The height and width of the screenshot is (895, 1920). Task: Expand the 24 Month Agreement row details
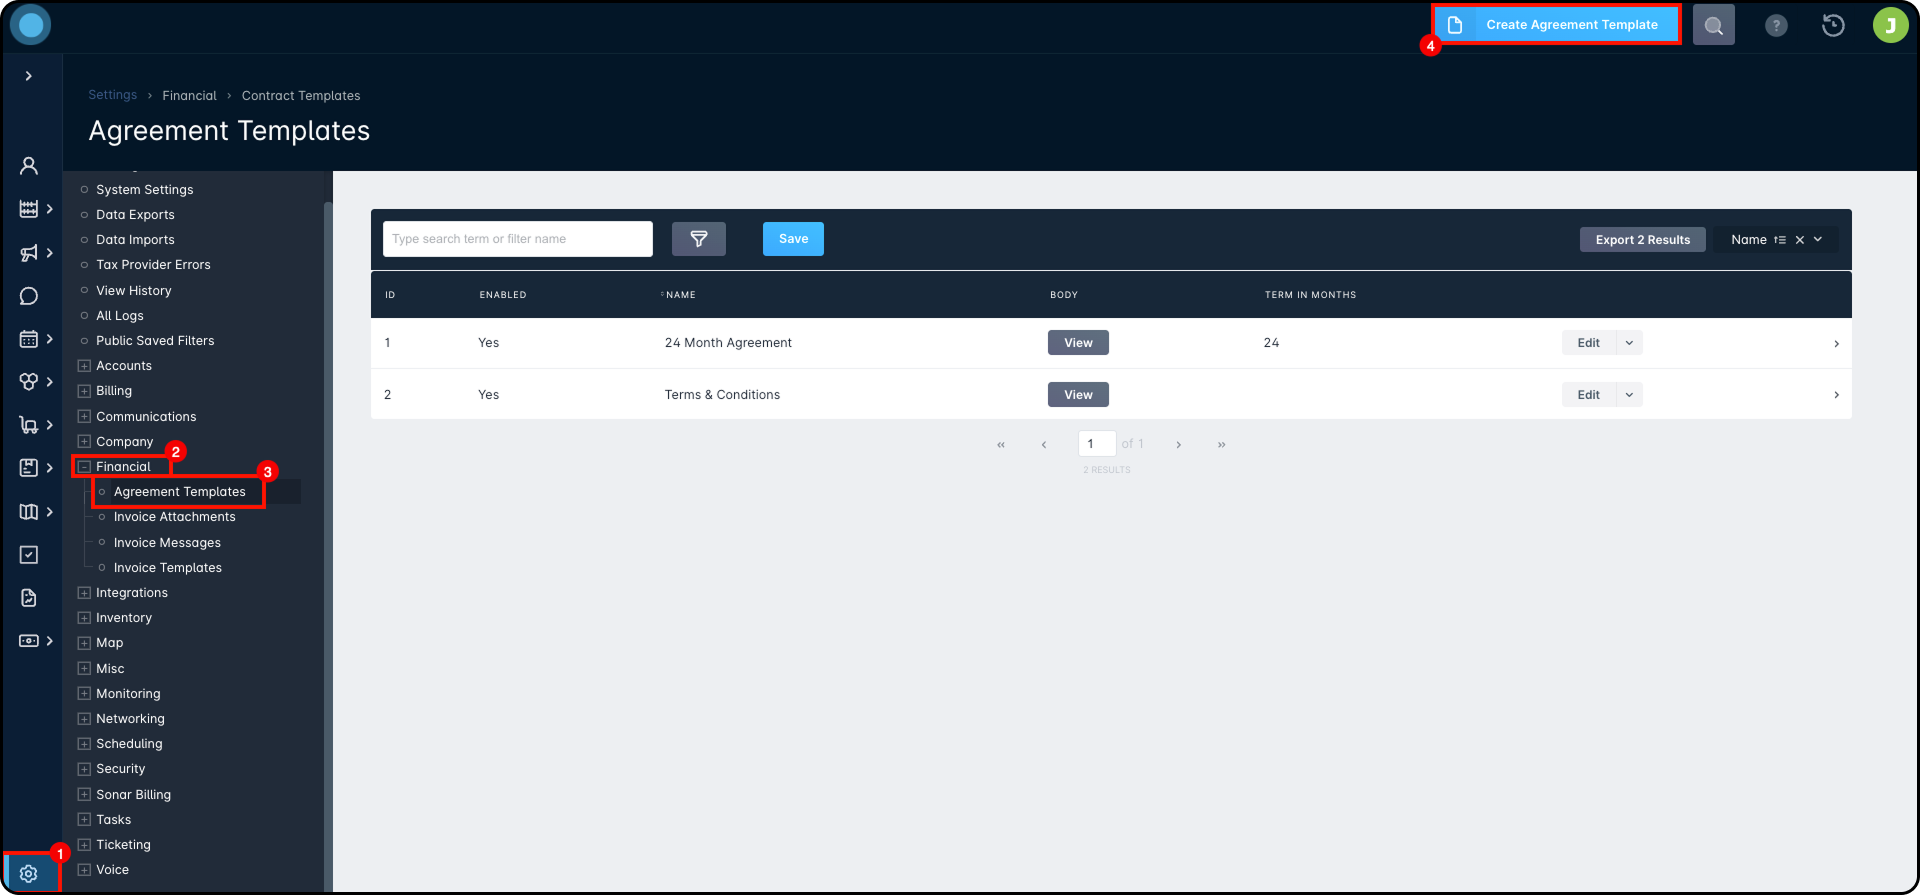pos(1837,344)
